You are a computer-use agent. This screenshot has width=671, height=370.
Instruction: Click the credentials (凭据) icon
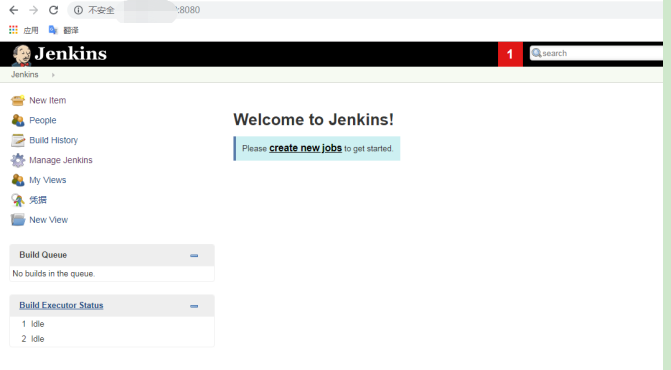tap(18, 200)
